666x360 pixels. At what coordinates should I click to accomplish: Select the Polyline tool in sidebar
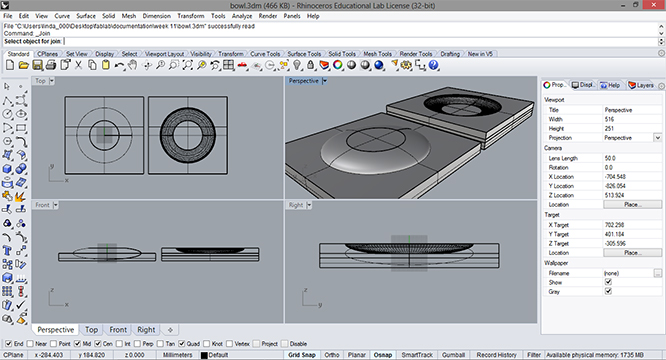(x=7, y=101)
